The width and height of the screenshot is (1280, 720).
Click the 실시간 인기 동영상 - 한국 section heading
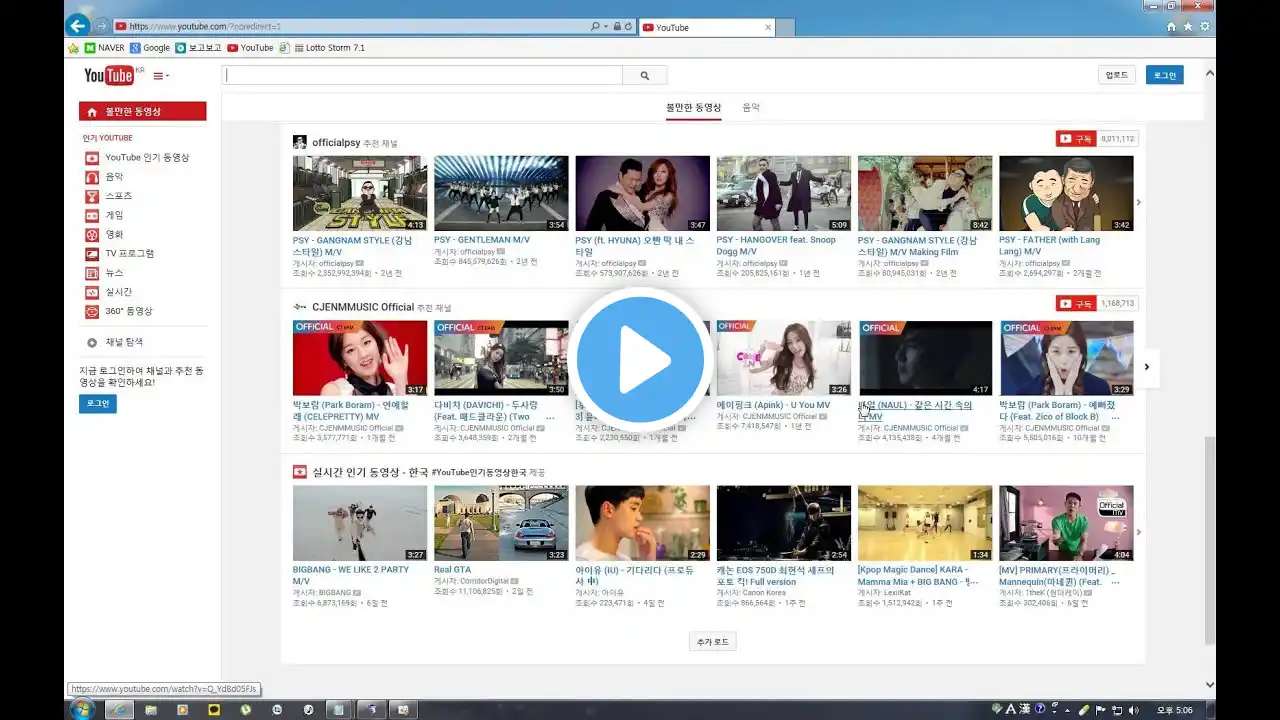click(369, 472)
